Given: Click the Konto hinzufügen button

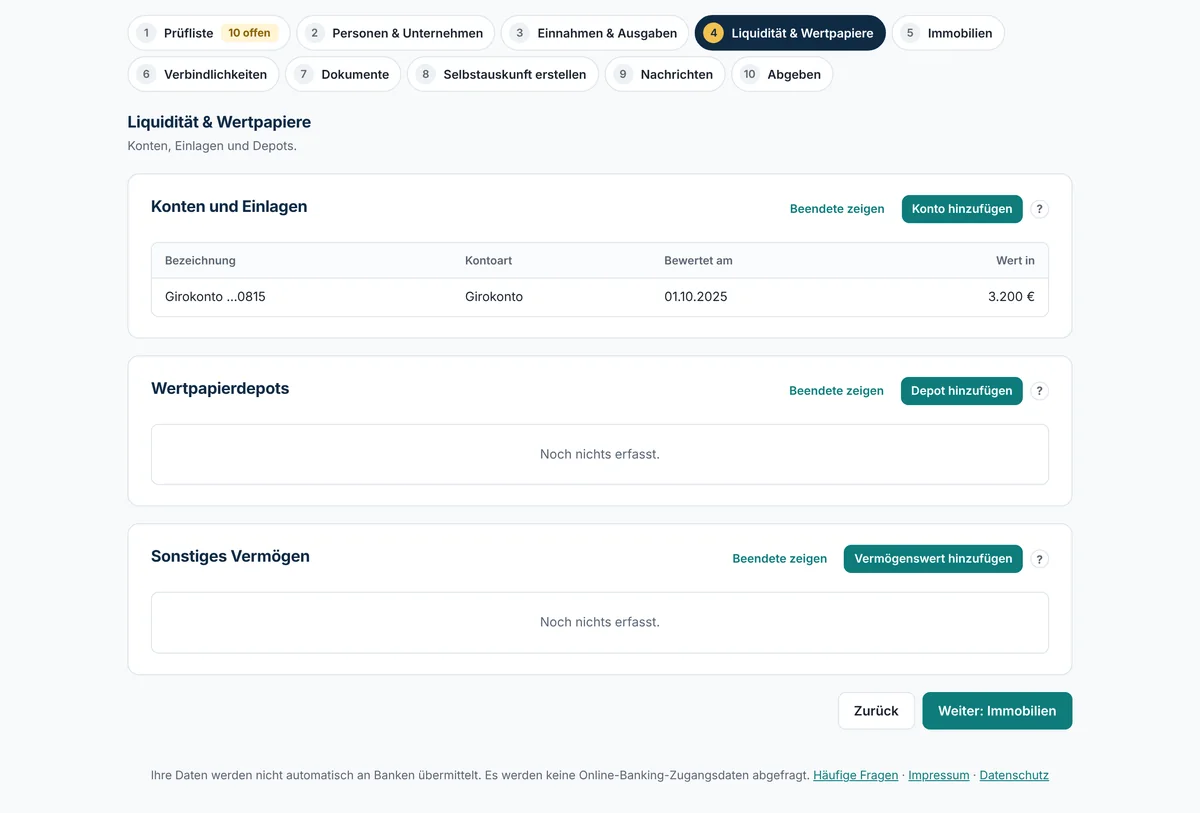Looking at the screenshot, I should [x=962, y=209].
